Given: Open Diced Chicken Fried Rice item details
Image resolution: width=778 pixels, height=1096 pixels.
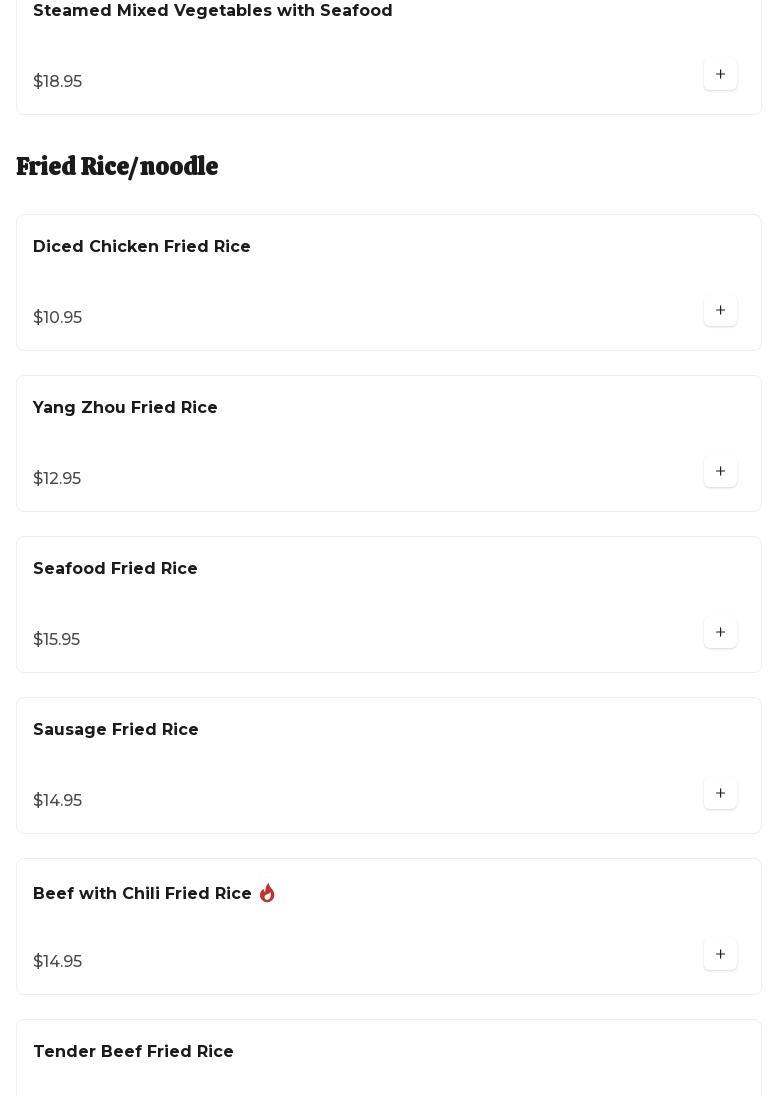Looking at the screenshot, I should coord(142,247).
